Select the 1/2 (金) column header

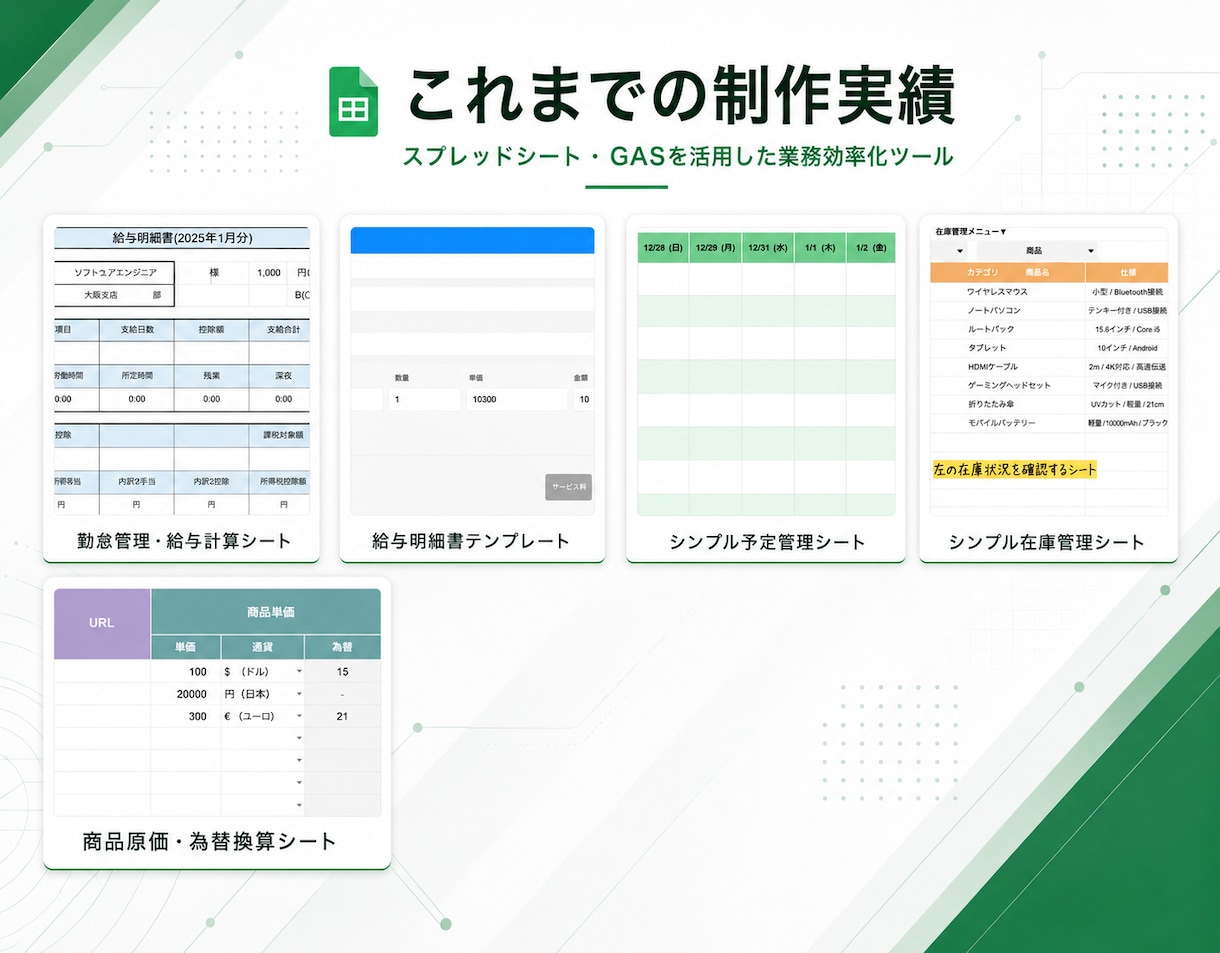pos(870,248)
